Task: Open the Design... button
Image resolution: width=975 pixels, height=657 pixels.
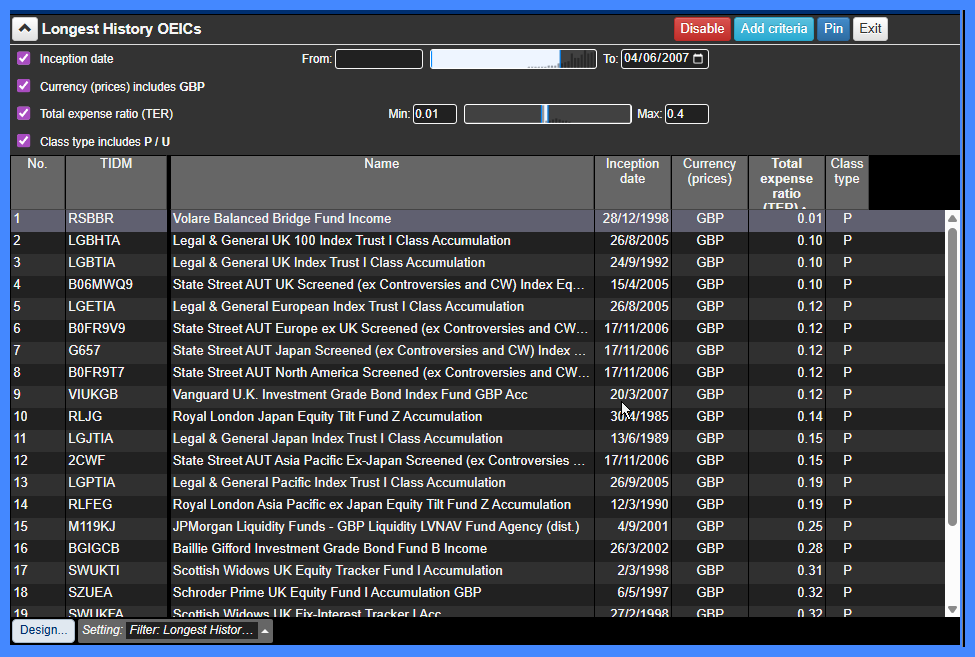Action: point(43,631)
